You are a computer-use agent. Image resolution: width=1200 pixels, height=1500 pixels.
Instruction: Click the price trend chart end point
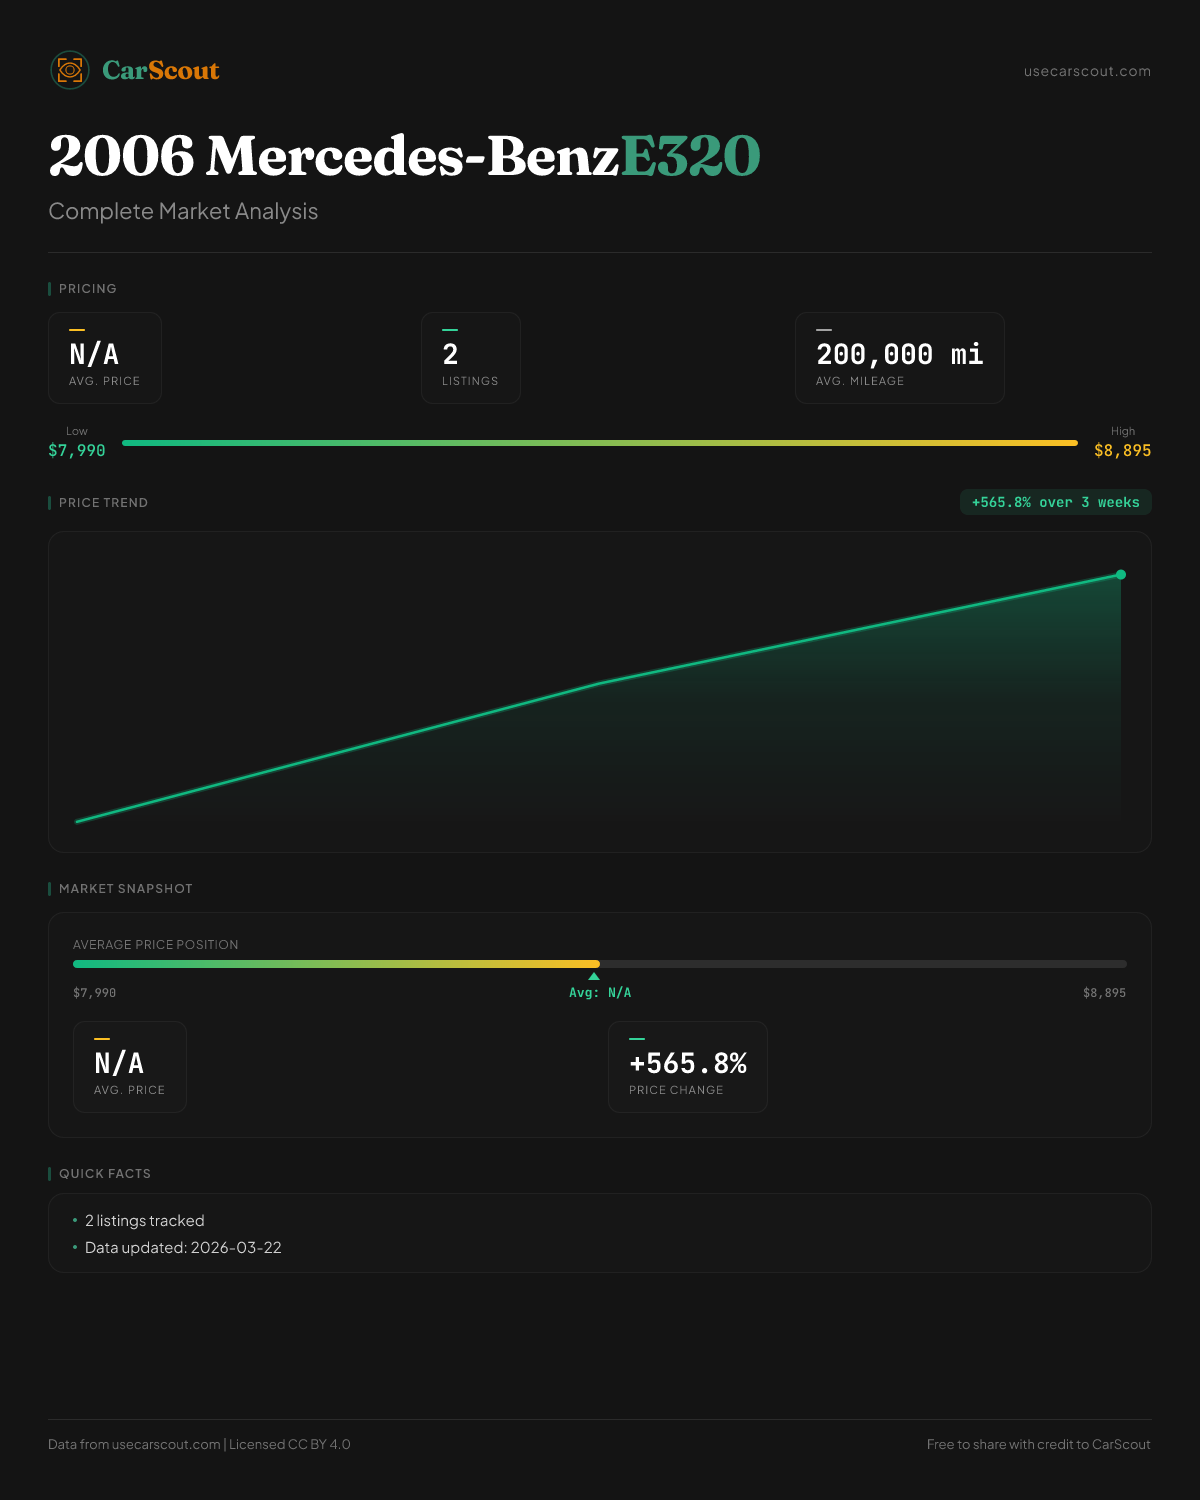pyautogui.click(x=1121, y=575)
